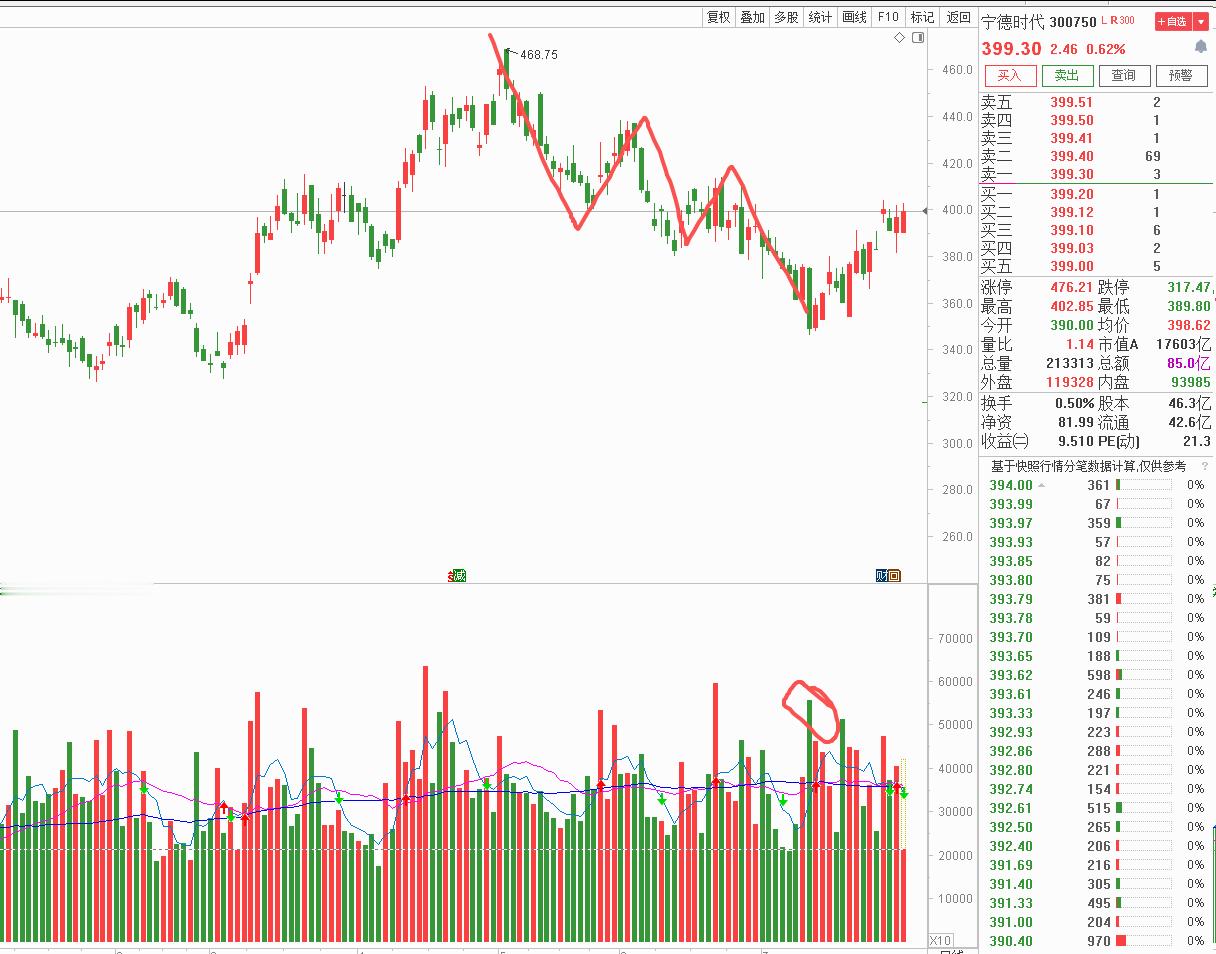Click the 卖三 price 399.41
This screenshot has height=954, width=1216.
pos(1071,138)
